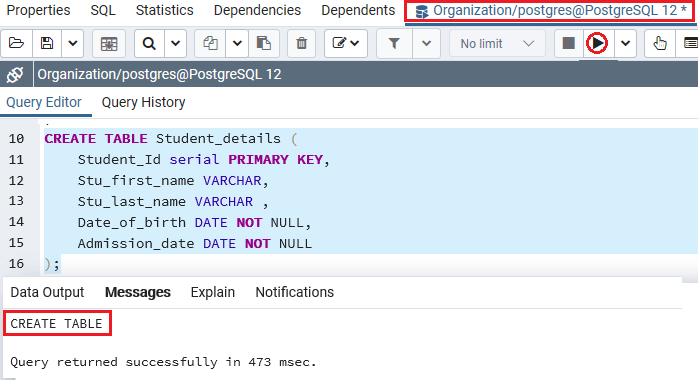Delete rows with the trash icon
Viewport: 698px width, 380px height.
(301, 44)
